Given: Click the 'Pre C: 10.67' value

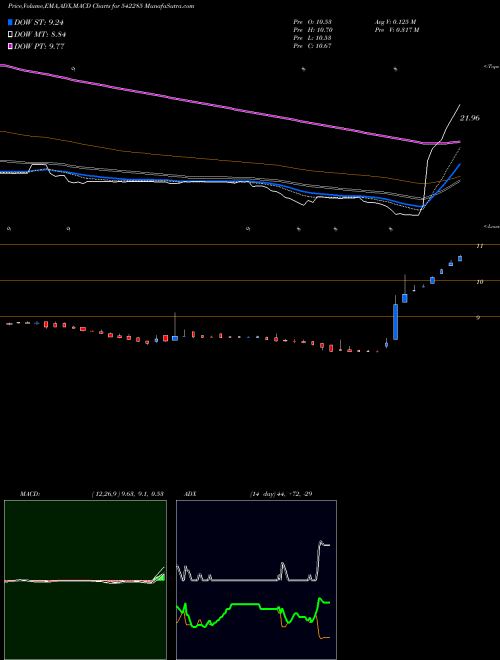Looking at the screenshot, I should click(x=313, y=46).
